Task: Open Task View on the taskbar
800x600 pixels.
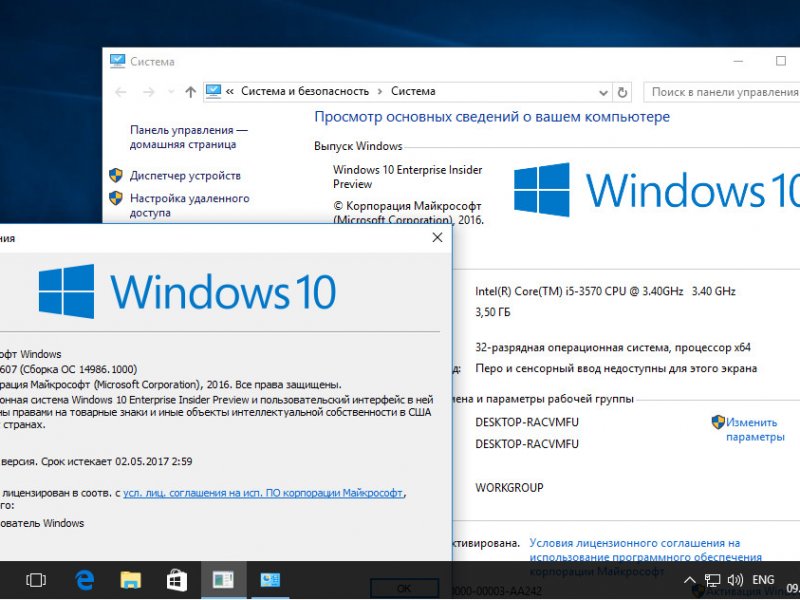Action: pyautogui.click(x=36, y=580)
